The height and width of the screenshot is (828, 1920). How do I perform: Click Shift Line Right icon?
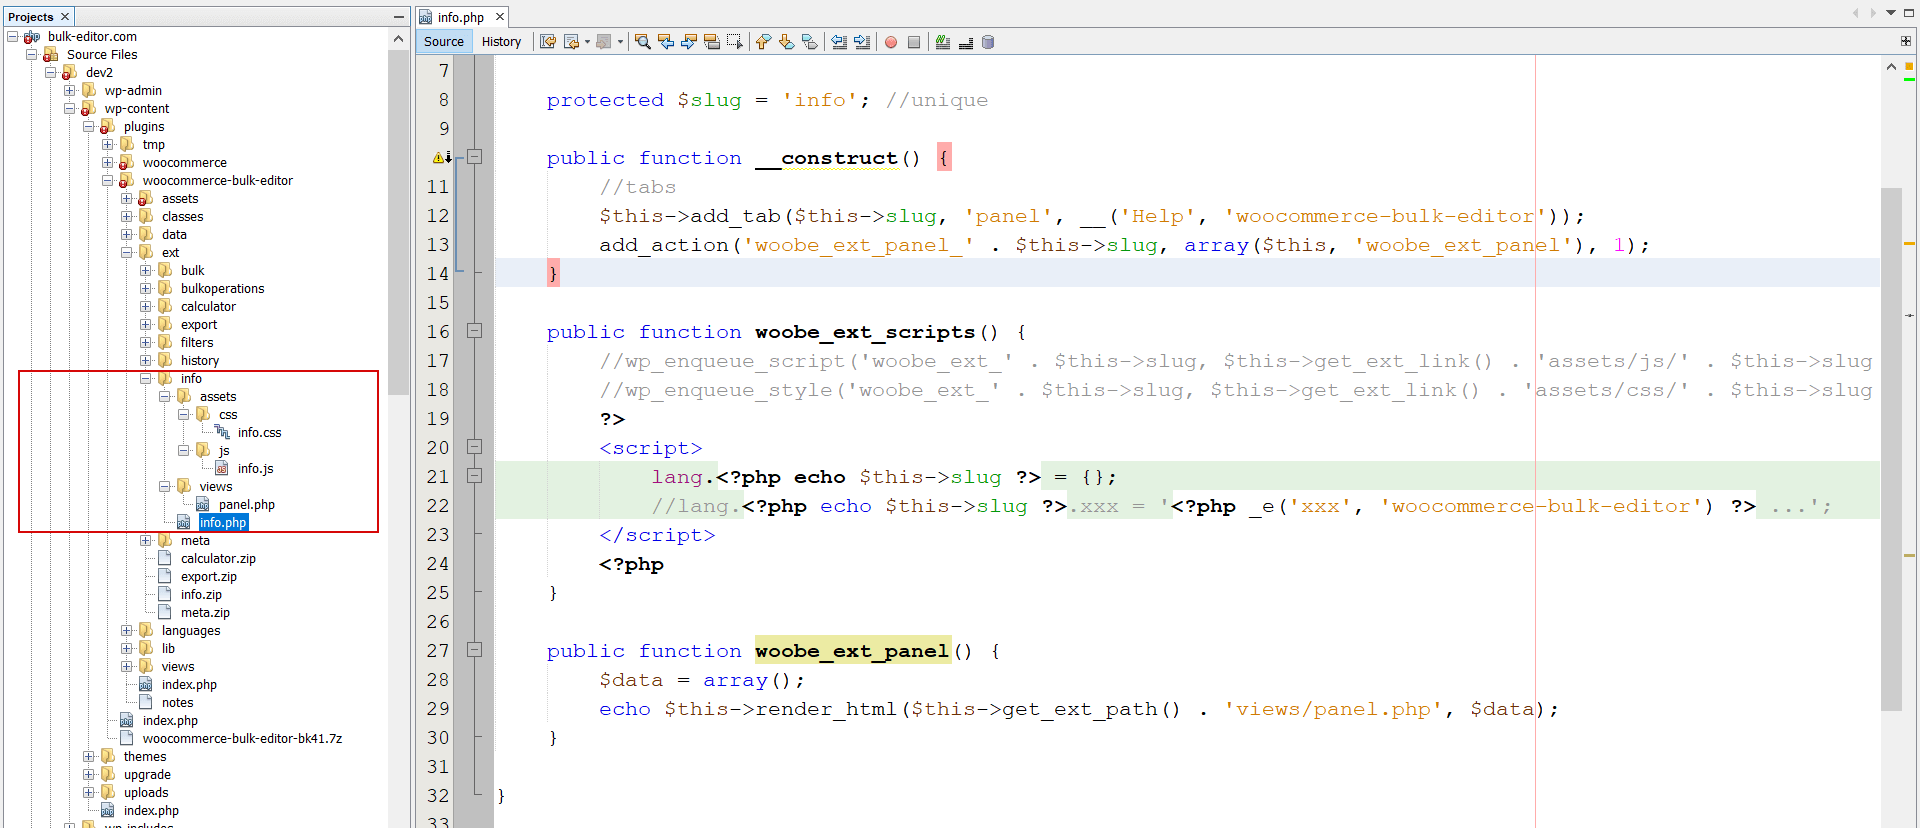point(862,42)
